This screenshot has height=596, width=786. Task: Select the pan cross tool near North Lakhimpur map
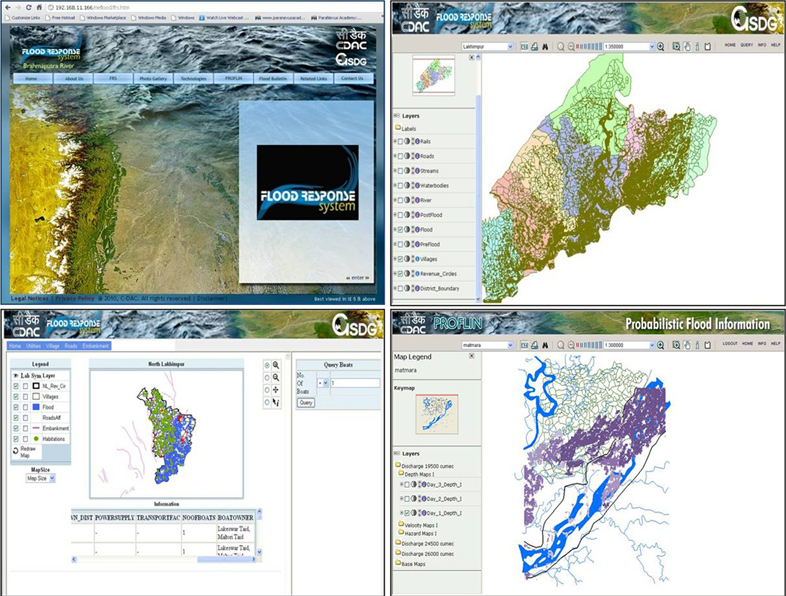click(275, 390)
